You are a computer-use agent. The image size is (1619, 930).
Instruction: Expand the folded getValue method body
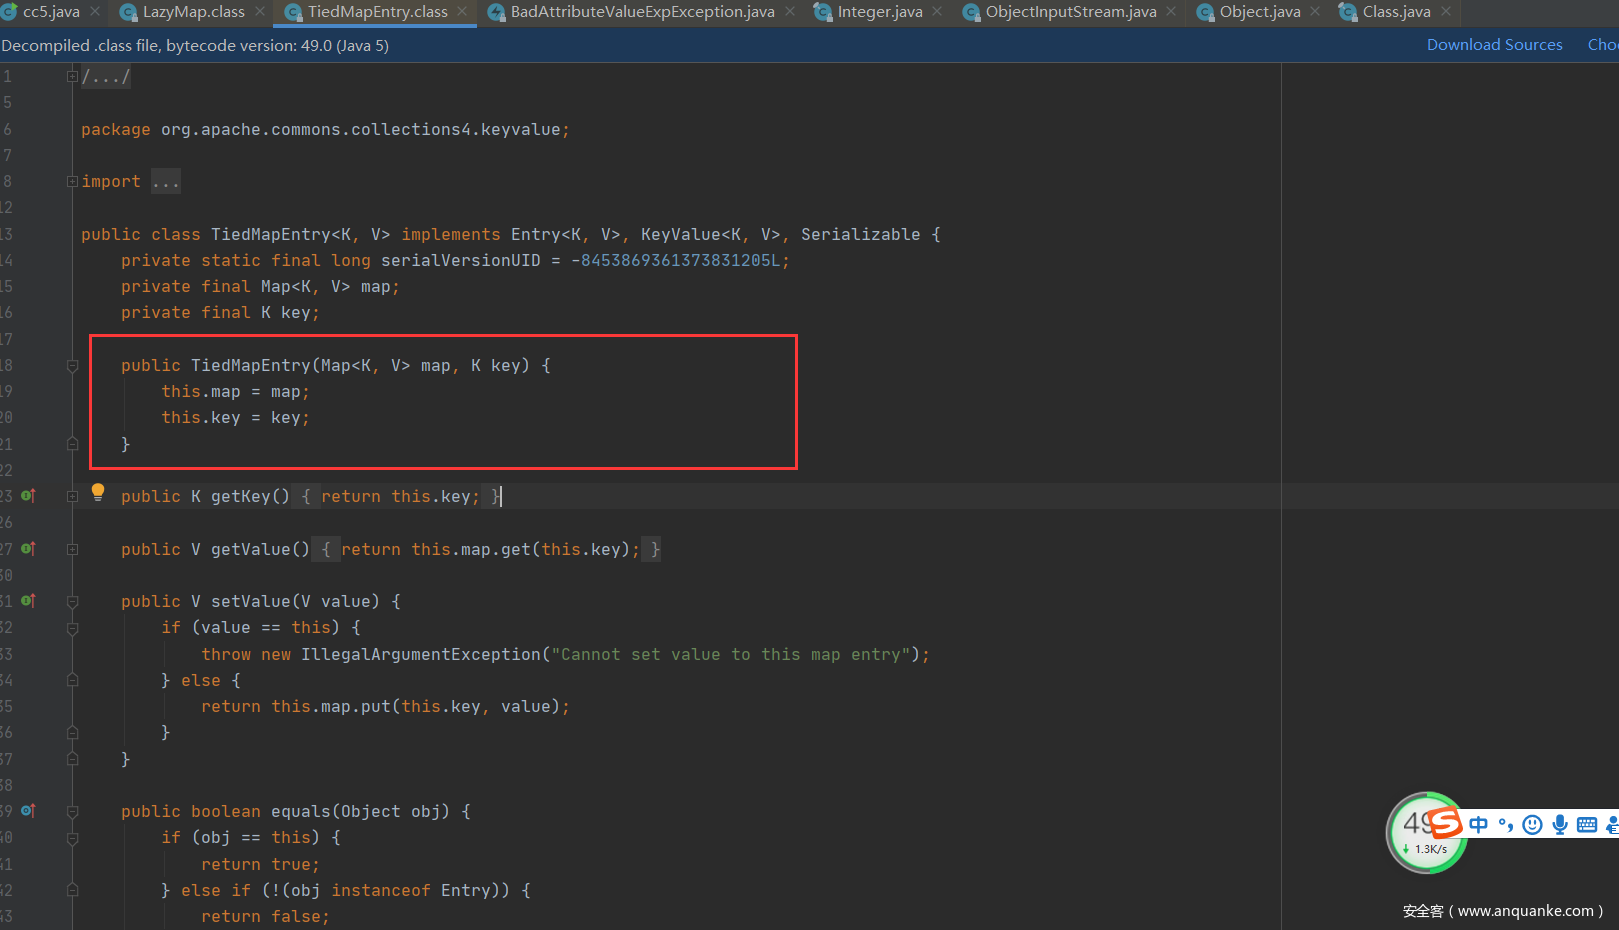[x=72, y=549]
